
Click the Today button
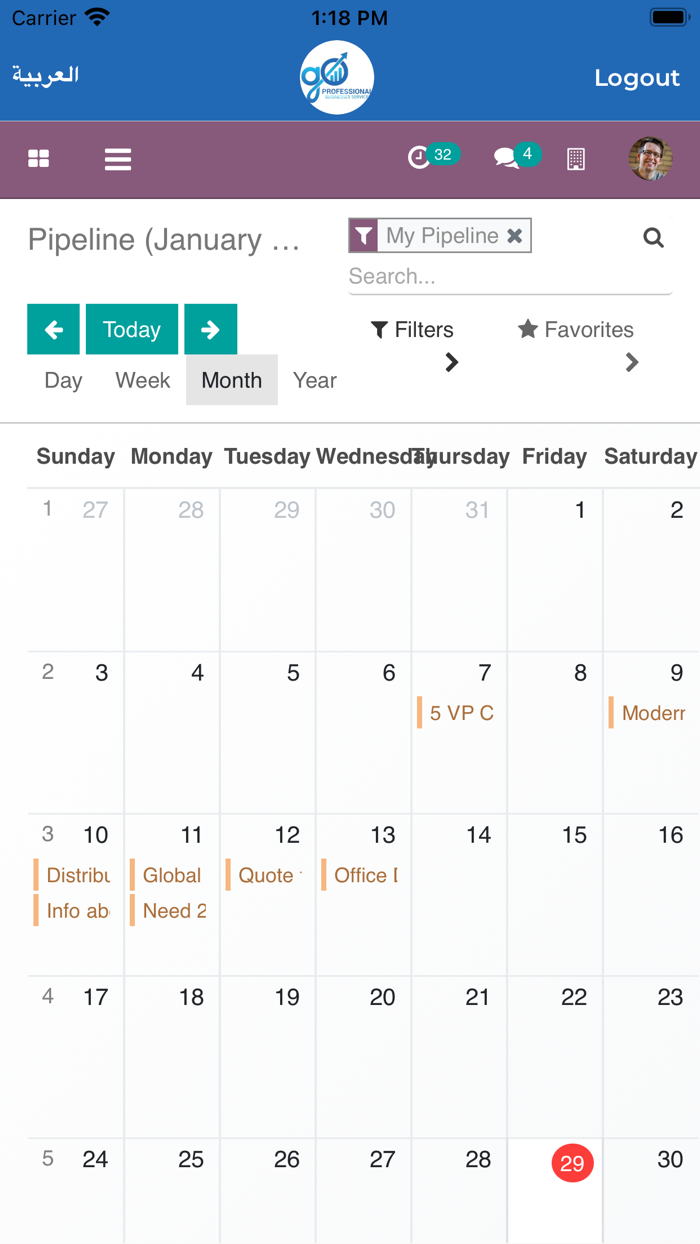pyautogui.click(x=131, y=329)
